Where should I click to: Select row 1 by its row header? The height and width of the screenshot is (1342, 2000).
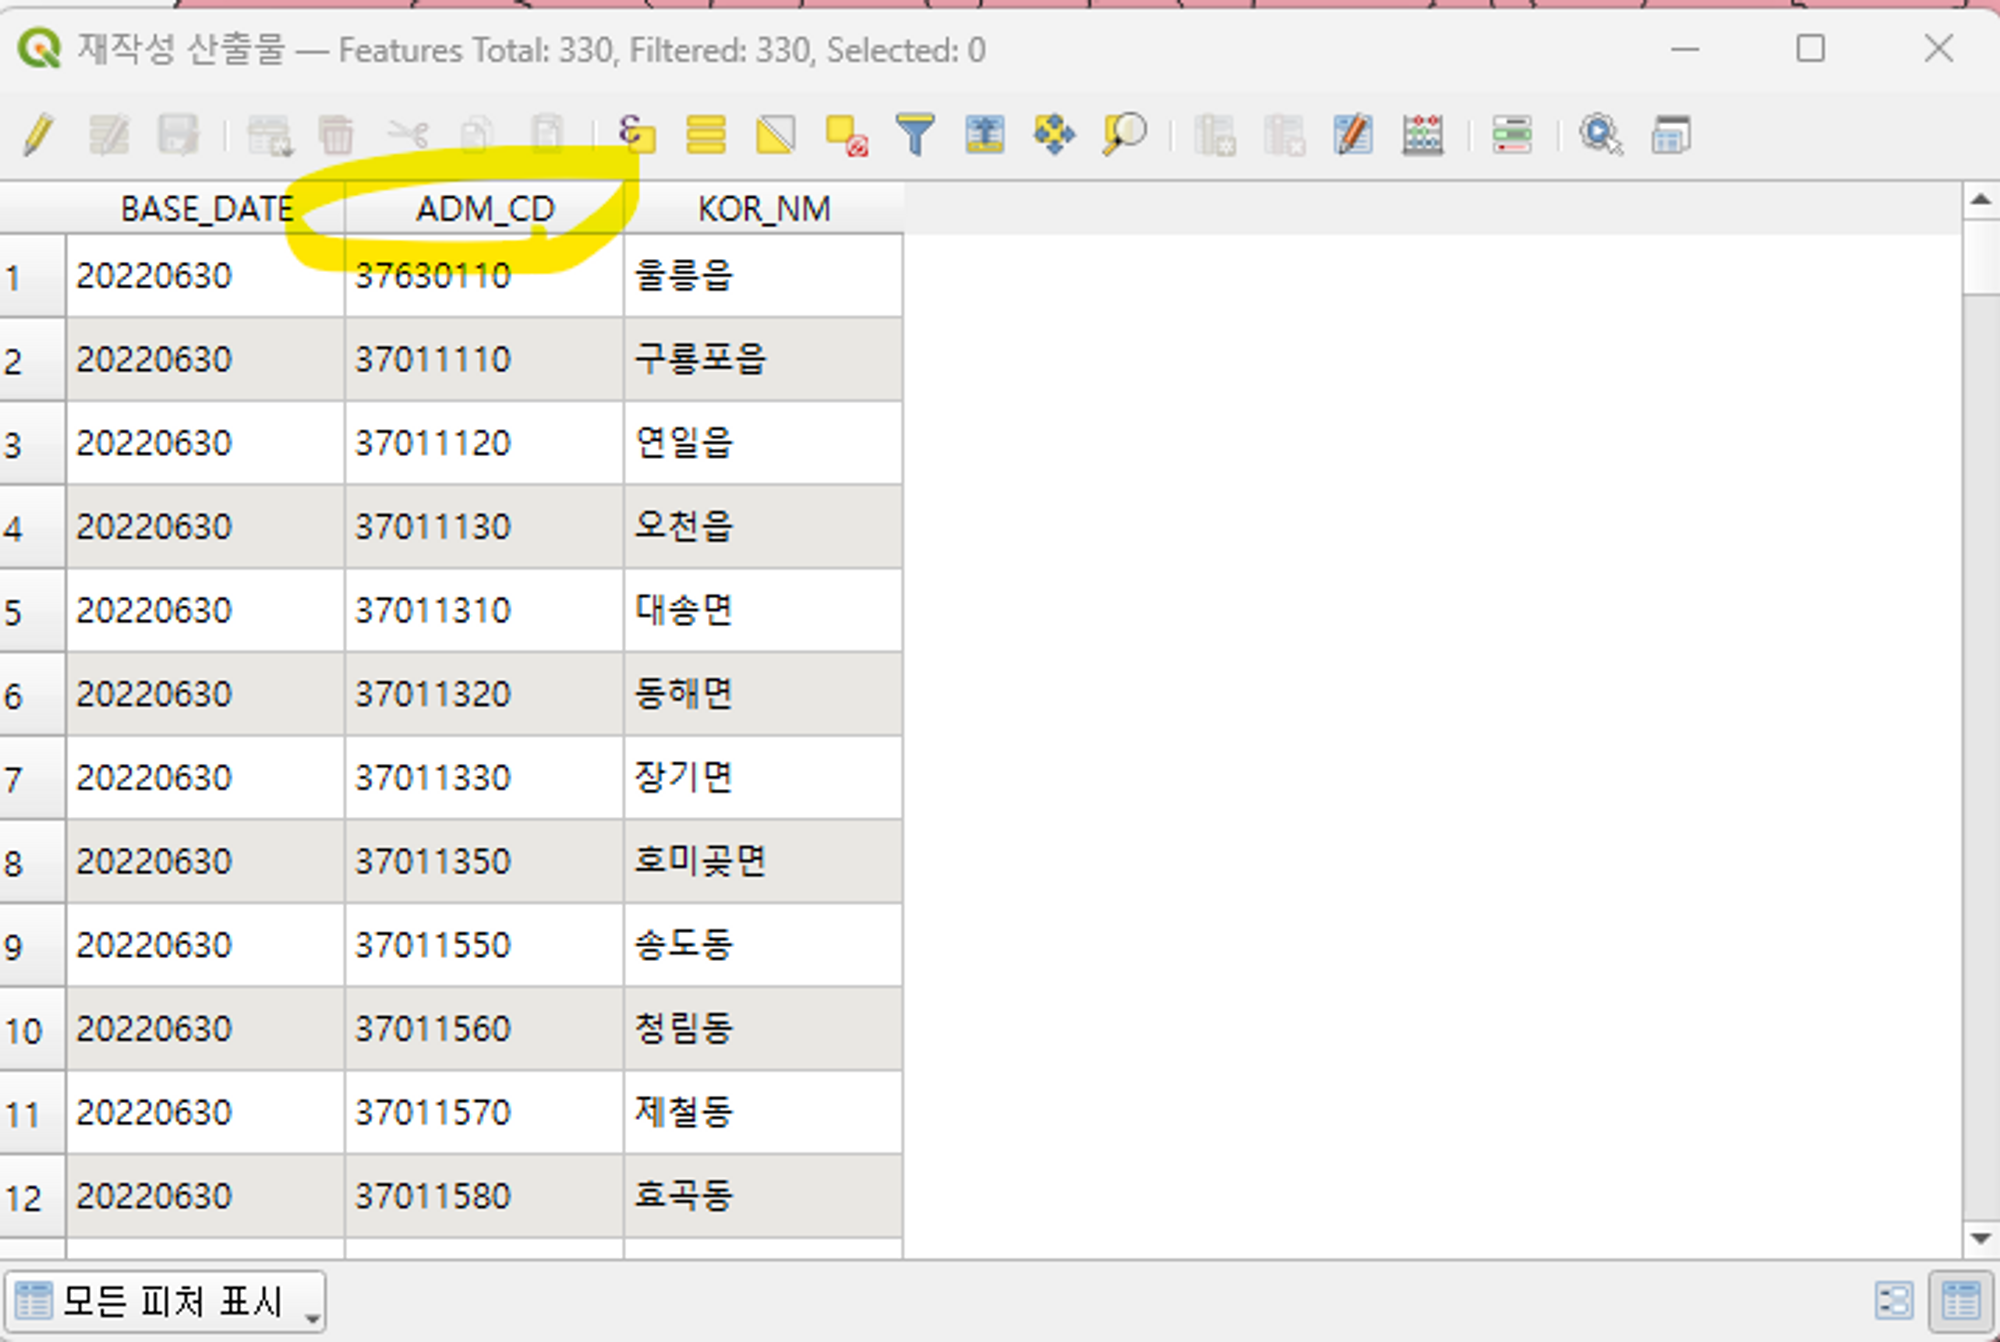click(33, 277)
